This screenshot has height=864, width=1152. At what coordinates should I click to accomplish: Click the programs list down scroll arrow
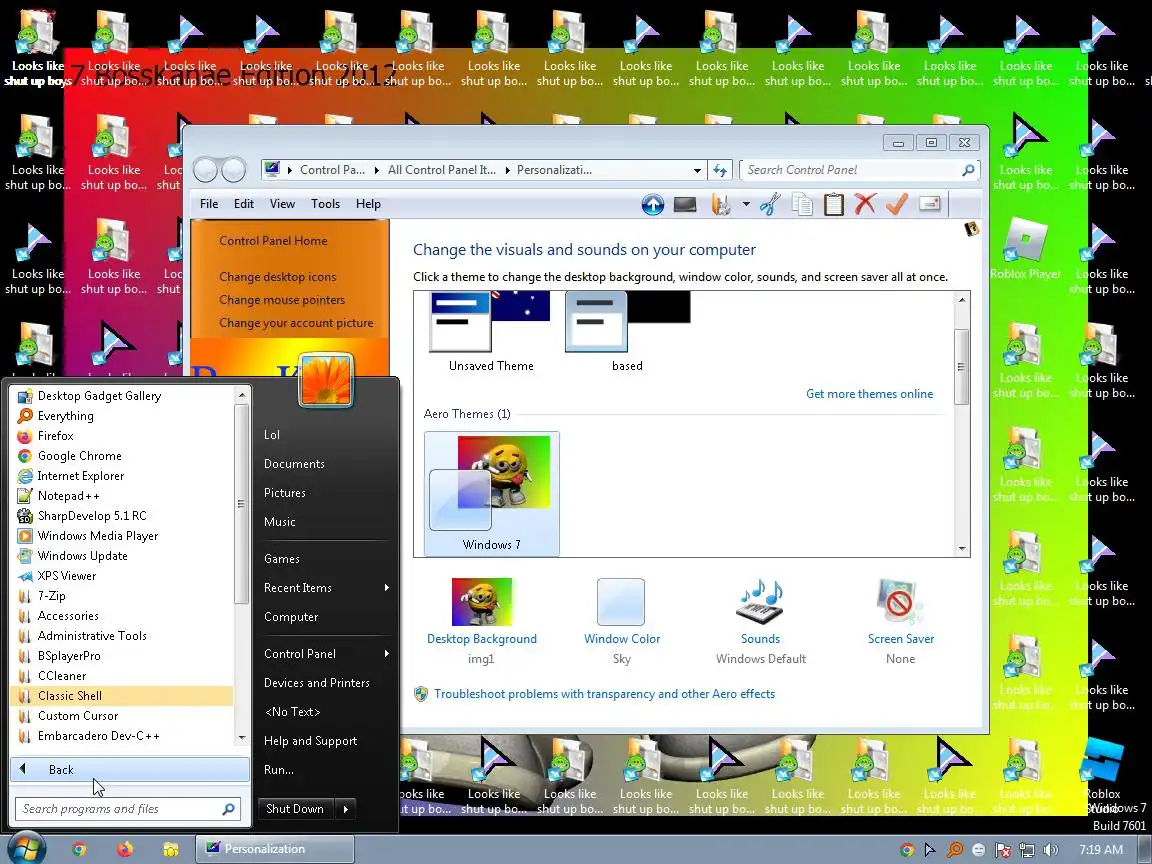242,737
